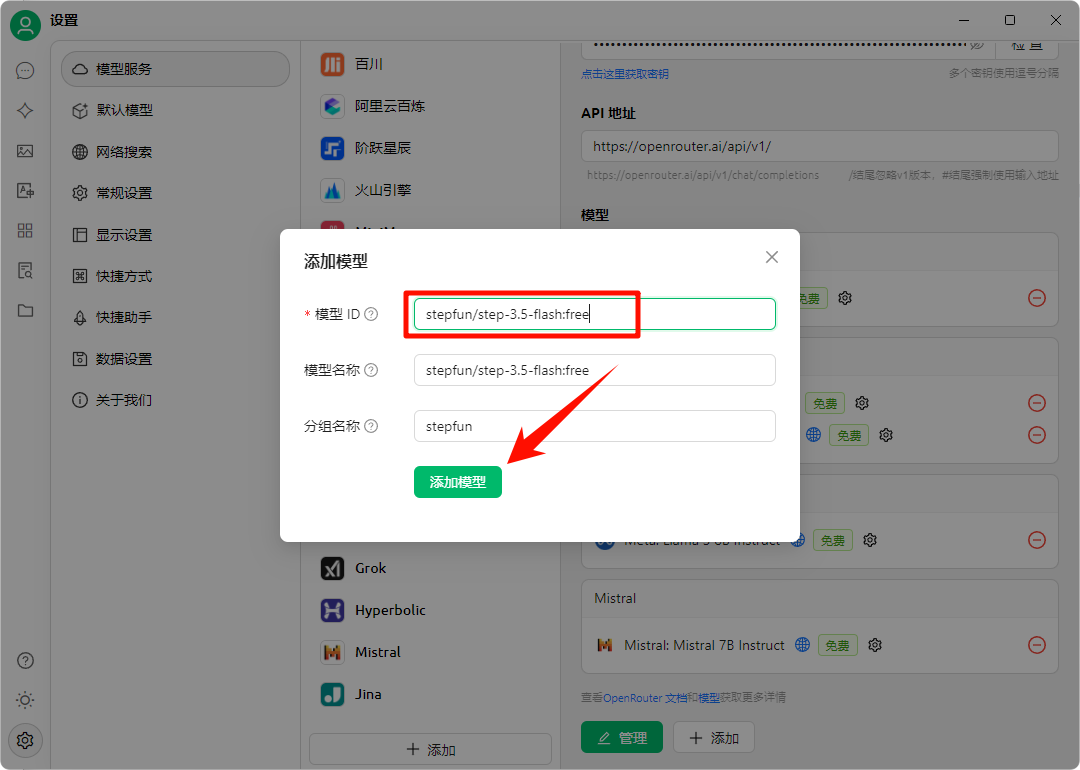1080x770 pixels.
Task: Open 数据设置 settings section
Action: (175, 359)
